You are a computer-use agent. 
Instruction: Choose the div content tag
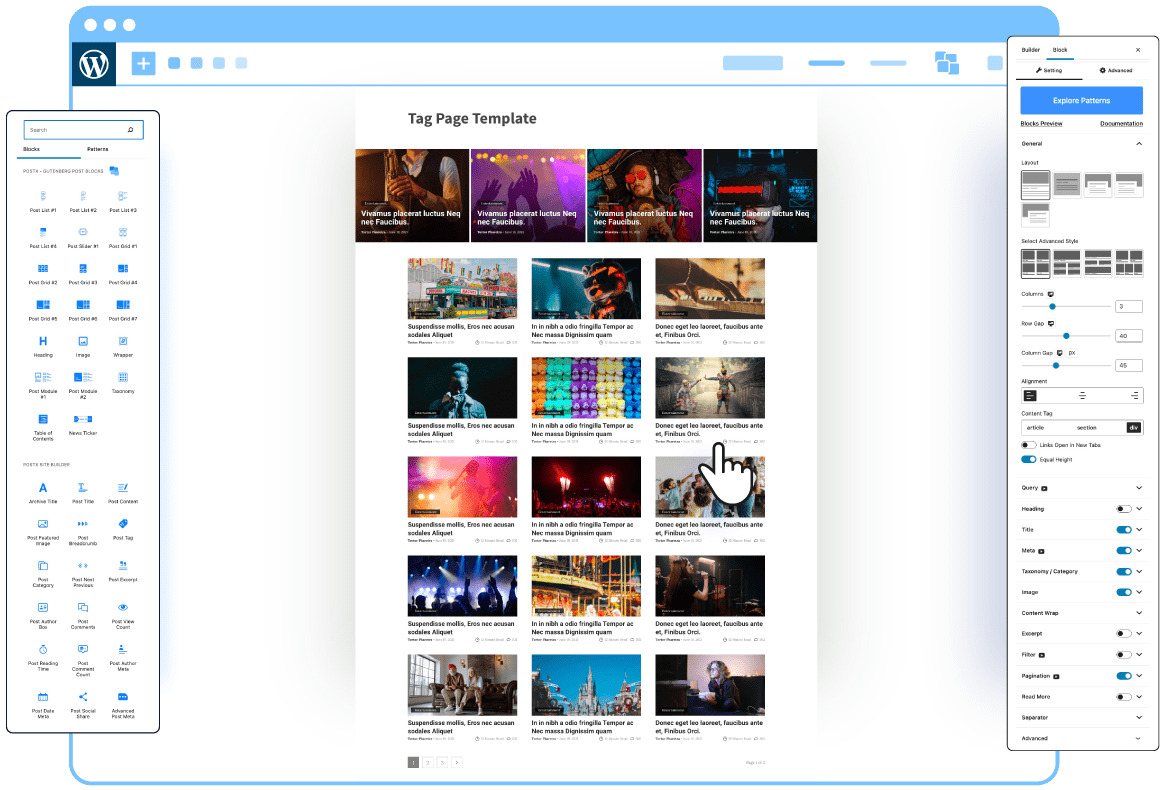(x=1133, y=428)
